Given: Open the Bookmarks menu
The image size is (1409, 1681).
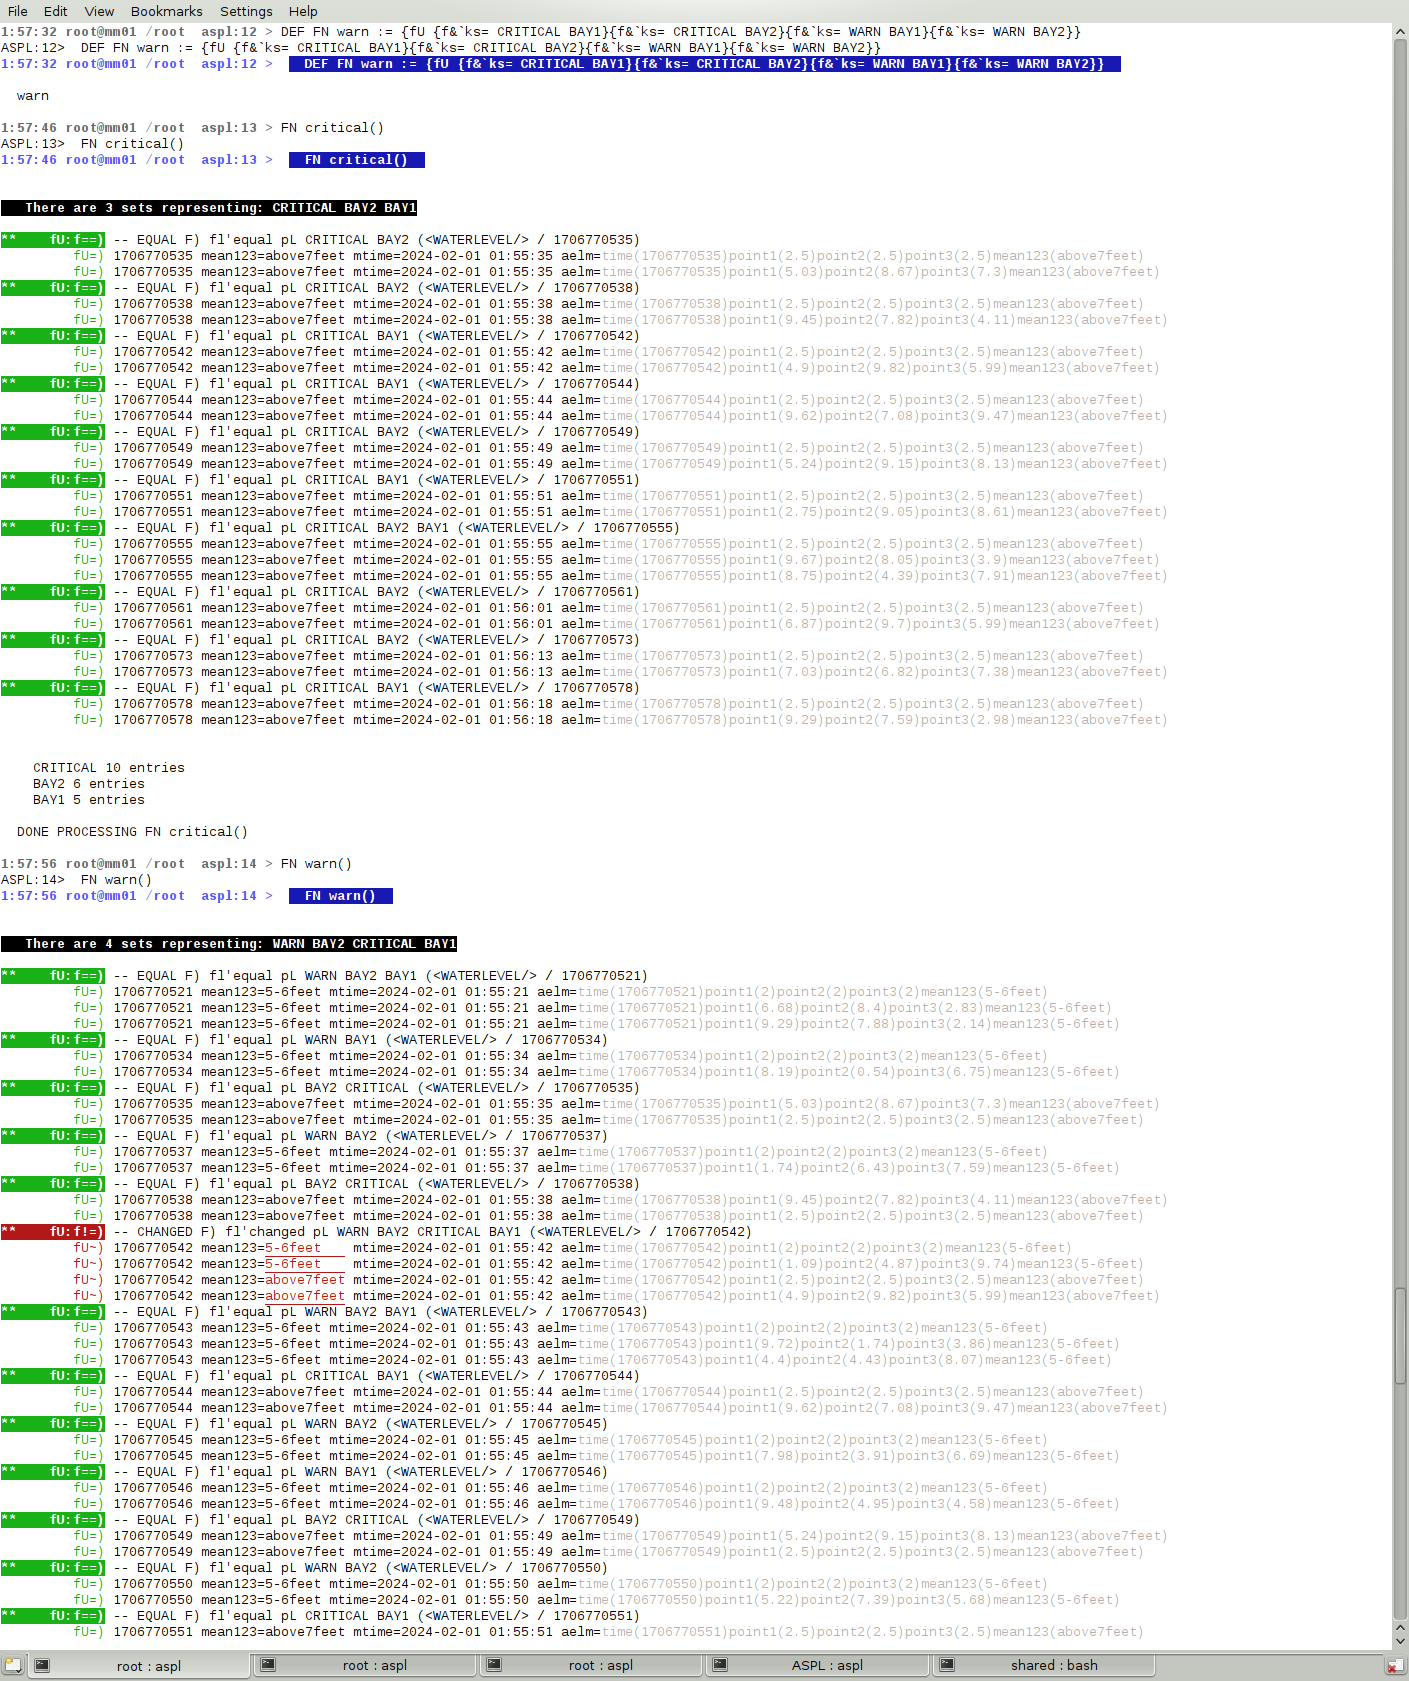Looking at the screenshot, I should [x=166, y=11].
